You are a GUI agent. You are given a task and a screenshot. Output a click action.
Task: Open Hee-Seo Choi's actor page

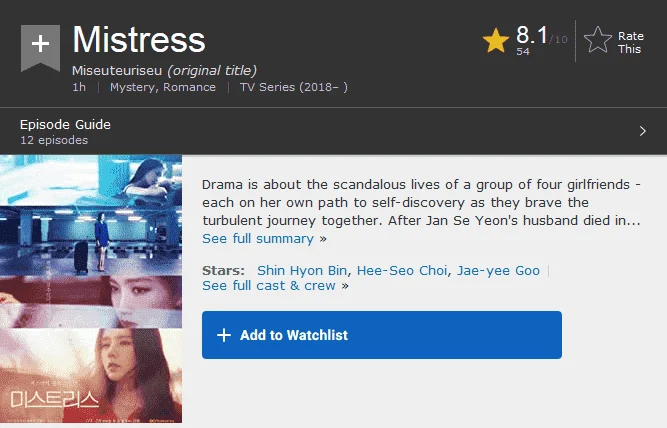[402, 271]
